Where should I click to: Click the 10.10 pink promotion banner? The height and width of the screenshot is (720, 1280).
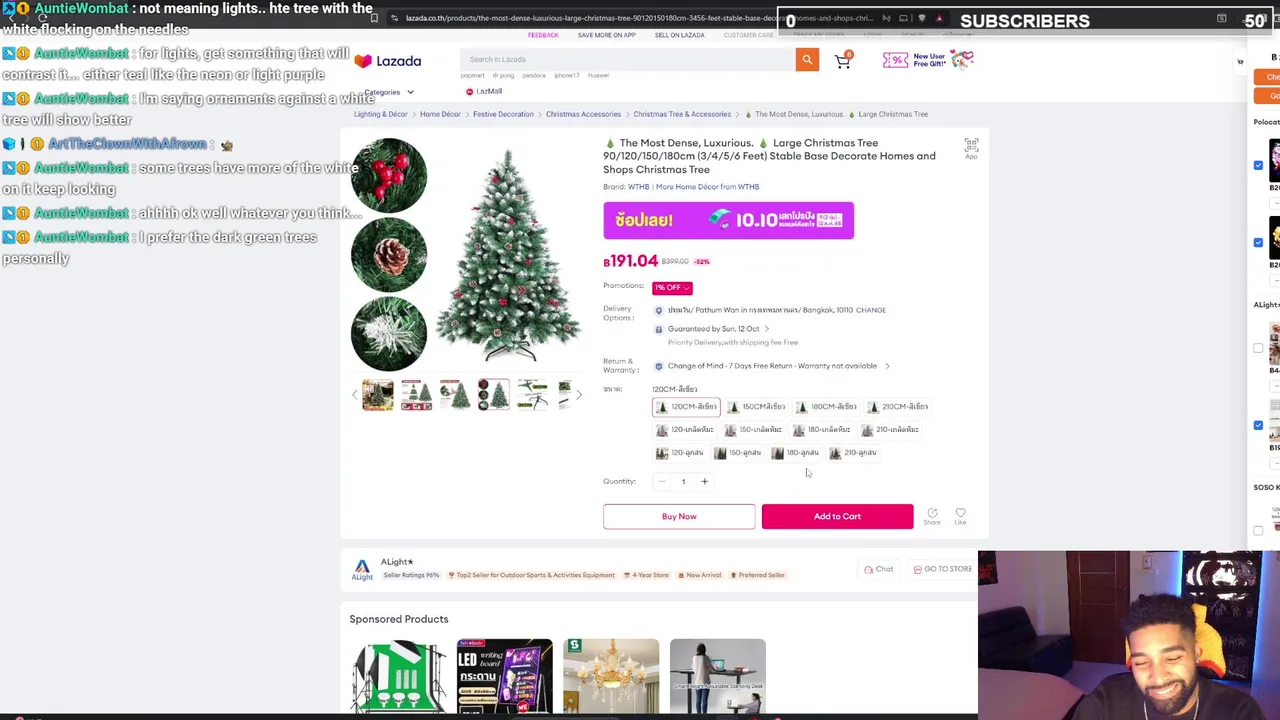(728, 220)
